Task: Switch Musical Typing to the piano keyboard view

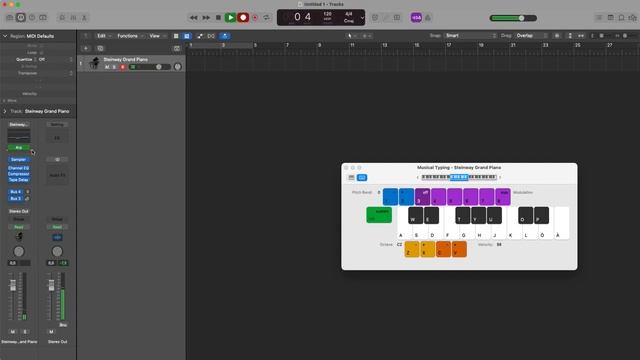Action: click(x=351, y=178)
